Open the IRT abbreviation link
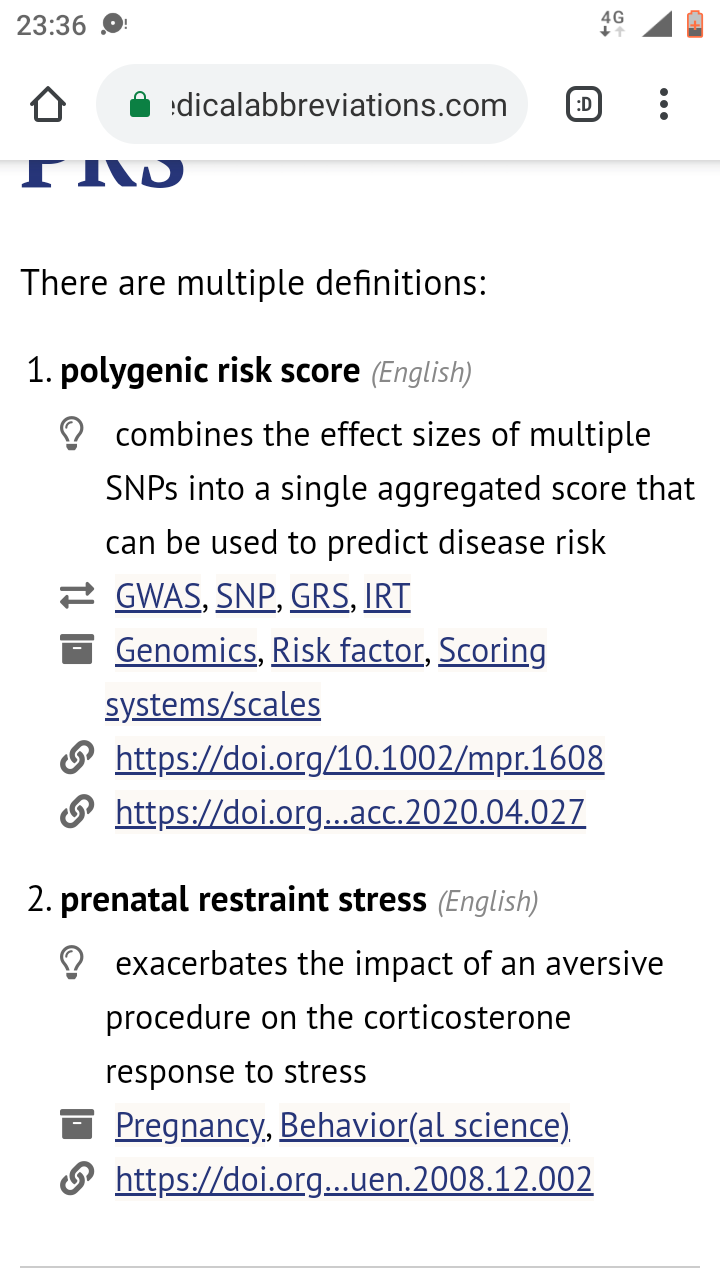This screenshot has width=720, height=1280. (387, 597)
